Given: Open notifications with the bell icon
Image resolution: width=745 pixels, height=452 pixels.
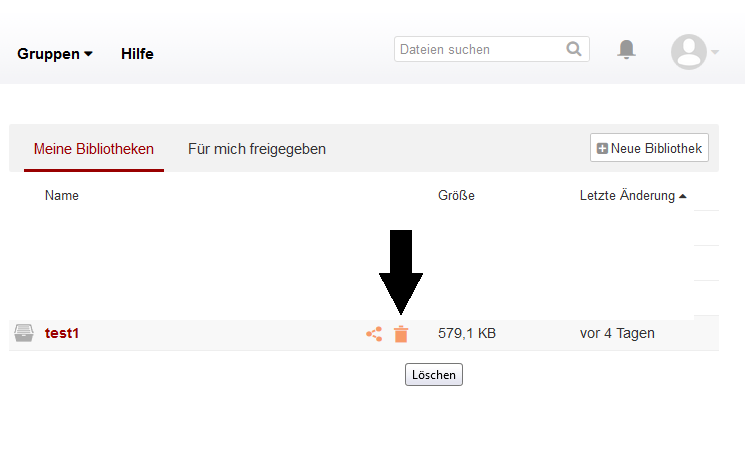Looking at the screenshot, I should click(x=626, y=49).
